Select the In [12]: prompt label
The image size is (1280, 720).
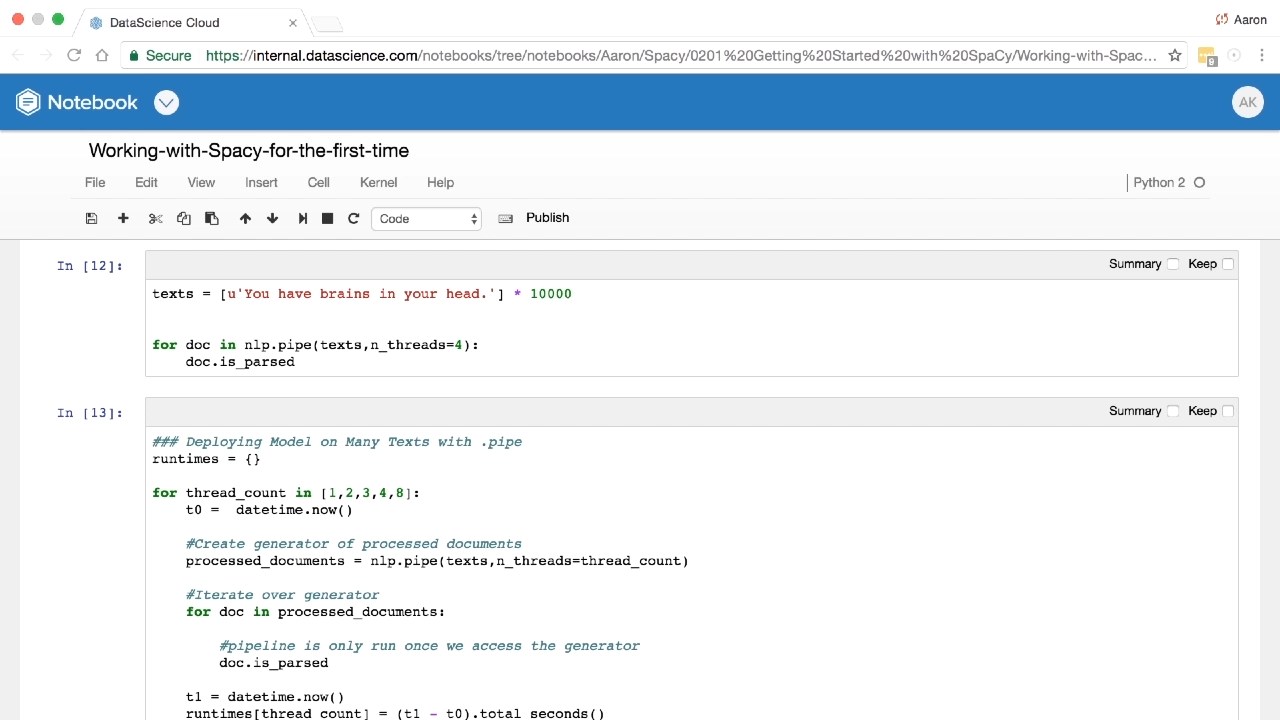pos(90,266)
